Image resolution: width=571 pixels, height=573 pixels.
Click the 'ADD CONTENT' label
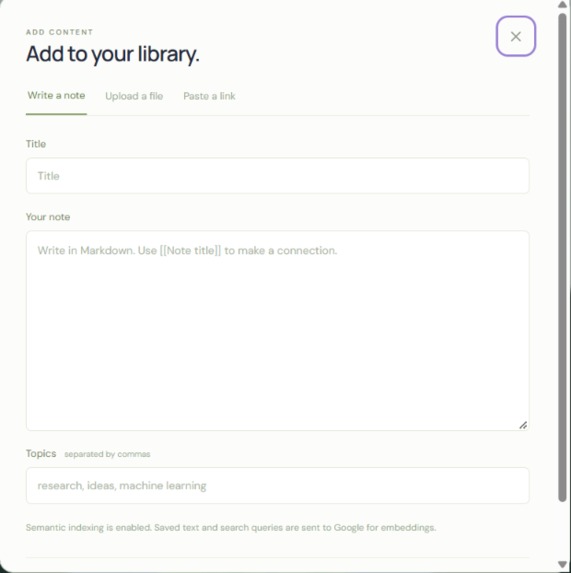[x=59, y=32]
